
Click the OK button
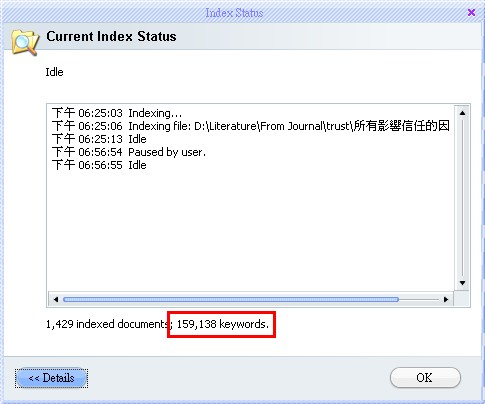(425, 378)
